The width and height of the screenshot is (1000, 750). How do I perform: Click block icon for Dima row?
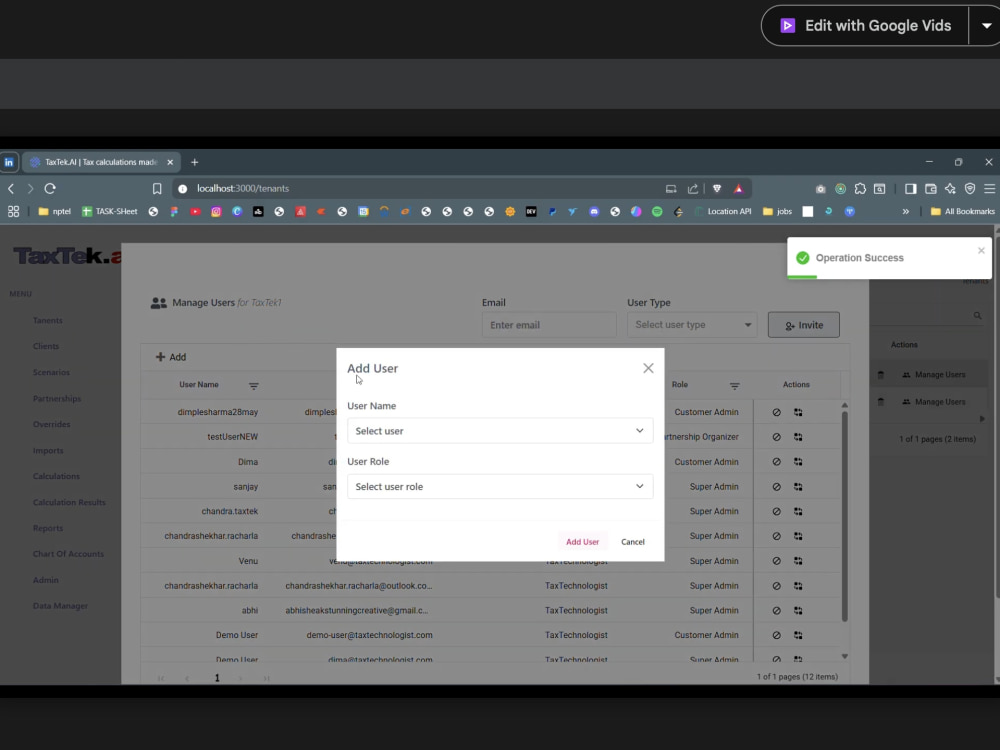[x=776, y=462]
